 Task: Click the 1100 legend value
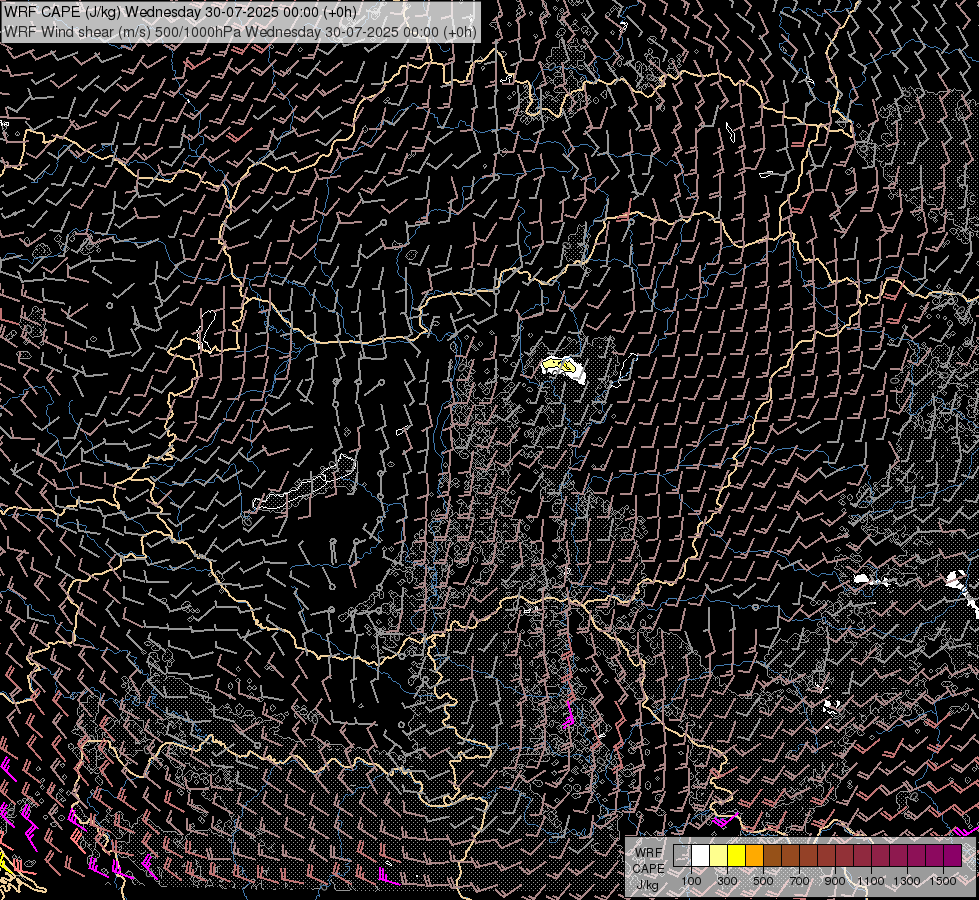[871, 881]
